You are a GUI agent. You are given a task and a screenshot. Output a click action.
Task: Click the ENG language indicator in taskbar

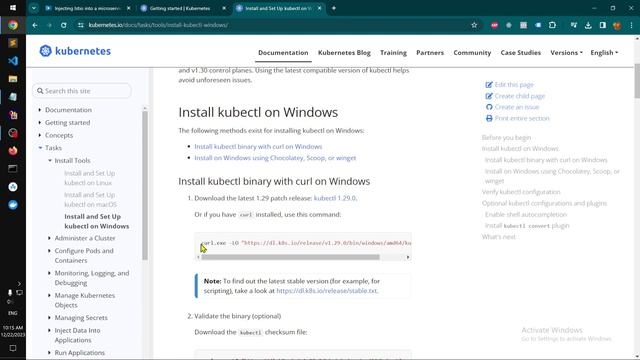[13, 313]
